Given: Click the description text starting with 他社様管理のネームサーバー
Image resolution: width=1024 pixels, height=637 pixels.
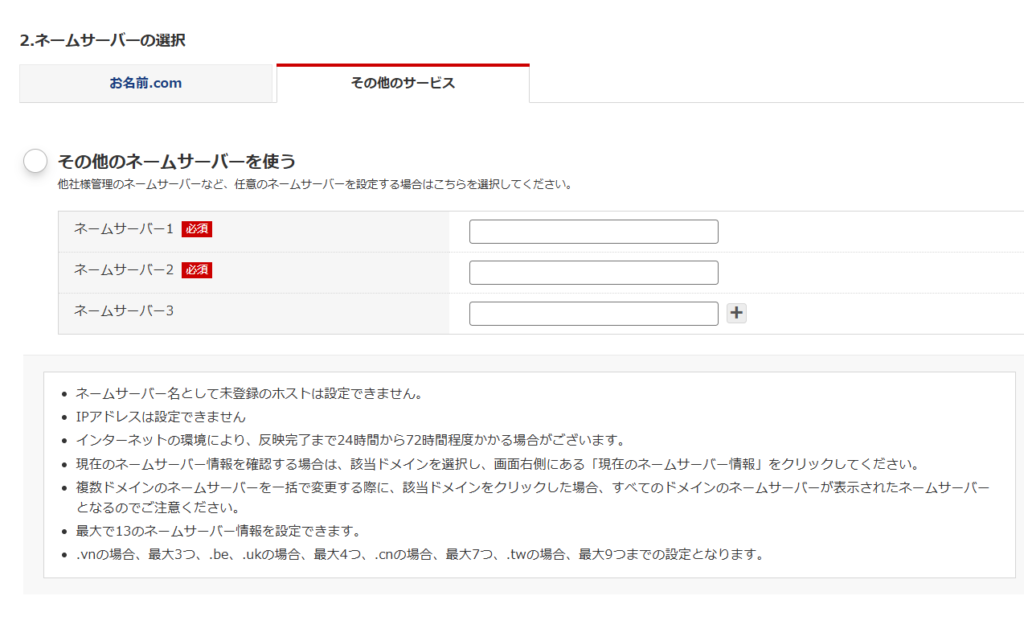Looking at the screenshot, I should [x=314, y=184].
